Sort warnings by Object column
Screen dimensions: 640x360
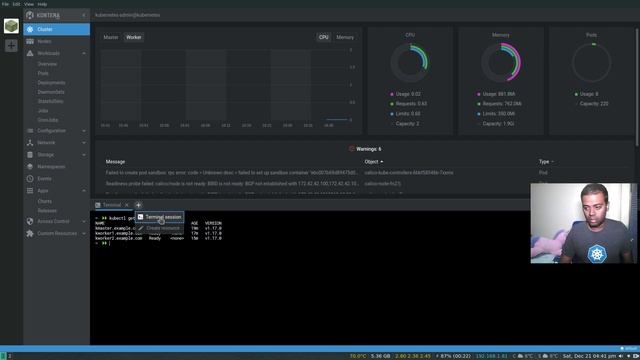pos(373,162)
